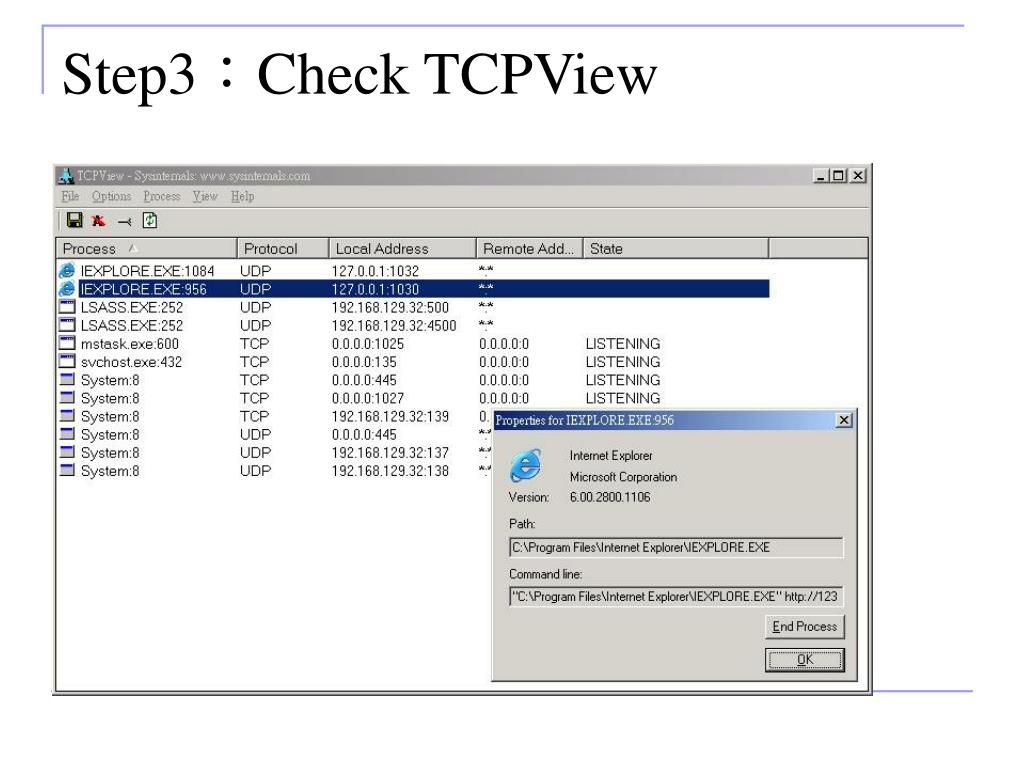Open the Help menu
The image size is (1024, 768).
(242, 197)
